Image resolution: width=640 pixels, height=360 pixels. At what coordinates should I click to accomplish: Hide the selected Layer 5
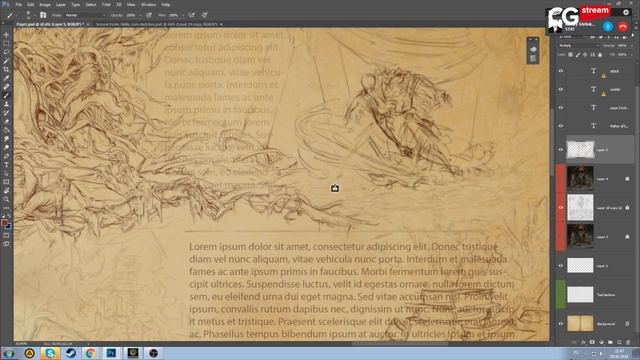point(561,150)
